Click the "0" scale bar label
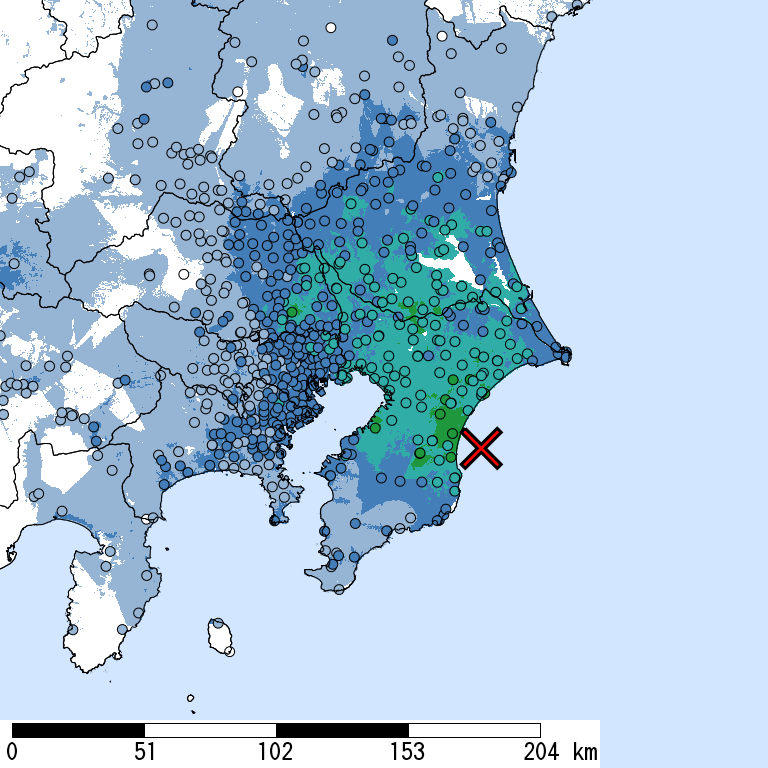The image size is (768, 768). tap(12, 752)
